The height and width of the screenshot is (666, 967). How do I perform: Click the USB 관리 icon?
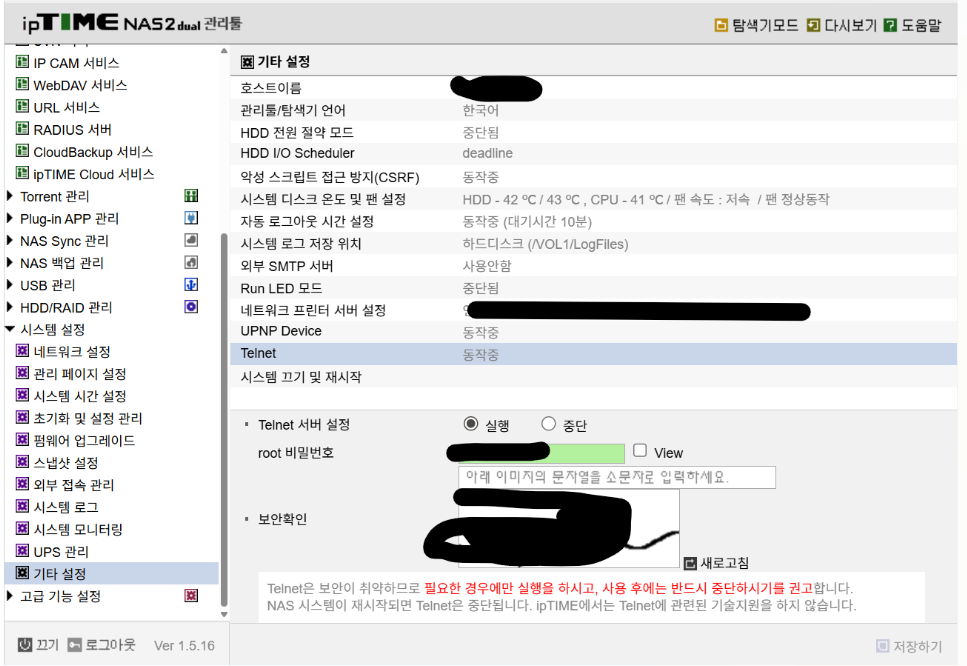[190, 284]
